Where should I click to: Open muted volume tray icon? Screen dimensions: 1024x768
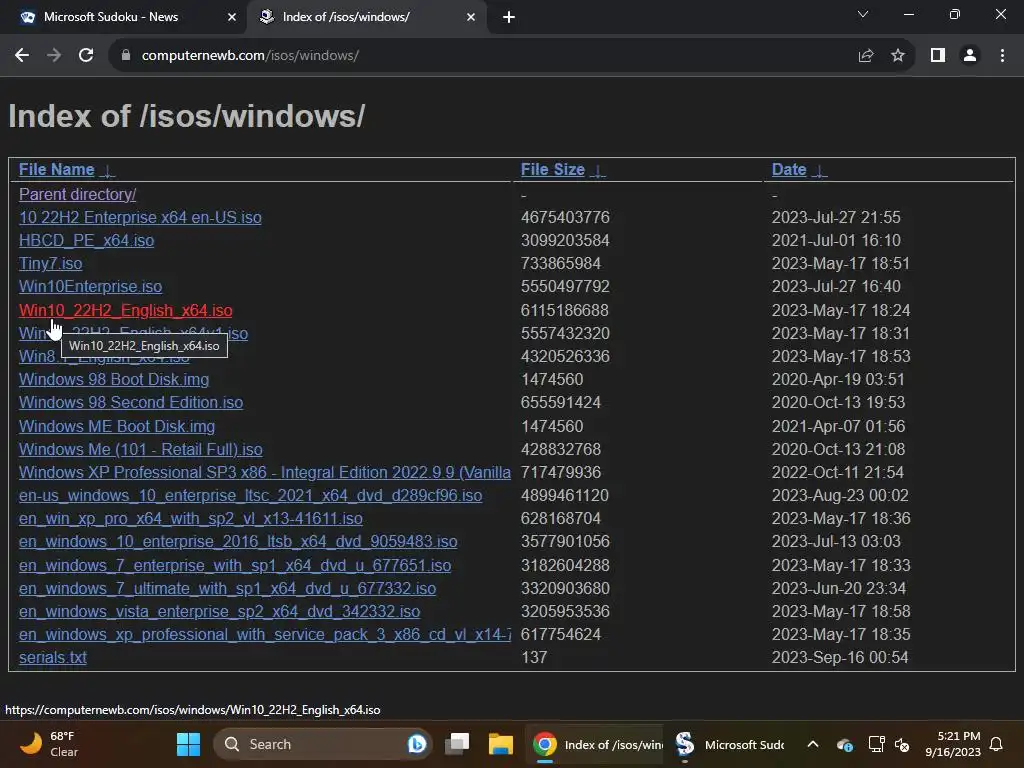pos(903,744)
